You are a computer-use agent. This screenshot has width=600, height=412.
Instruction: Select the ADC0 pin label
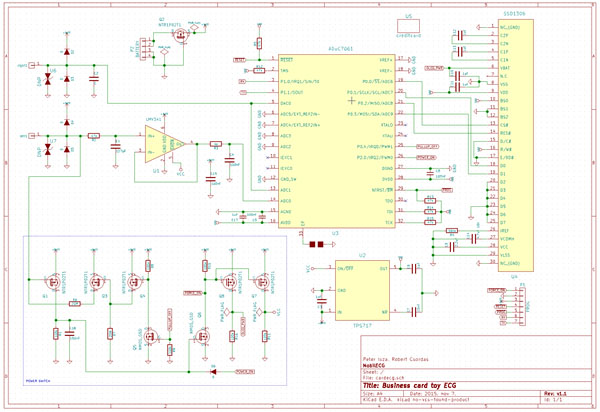285,201
